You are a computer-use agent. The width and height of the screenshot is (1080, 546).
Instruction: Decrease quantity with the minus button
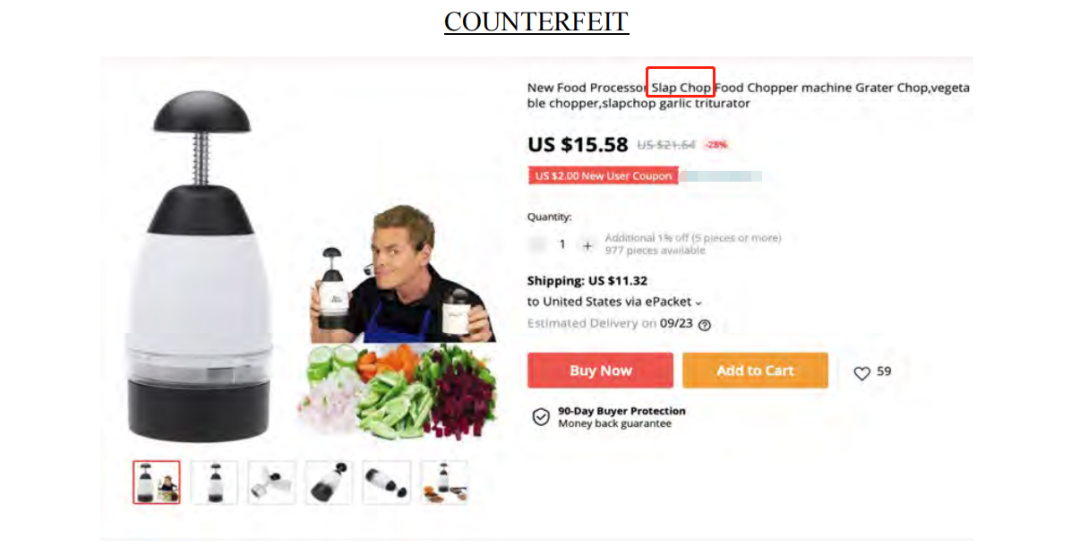tap(537, 244)
